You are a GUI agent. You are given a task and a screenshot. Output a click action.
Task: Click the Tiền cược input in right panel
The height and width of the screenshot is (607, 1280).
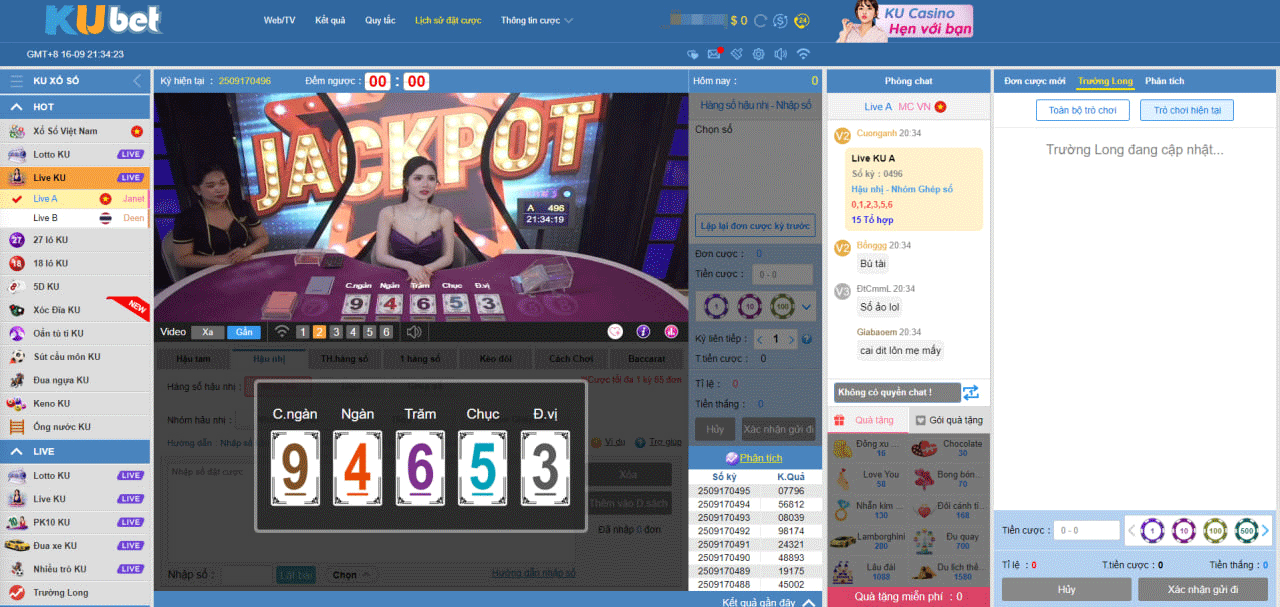tap(1085, 531)
